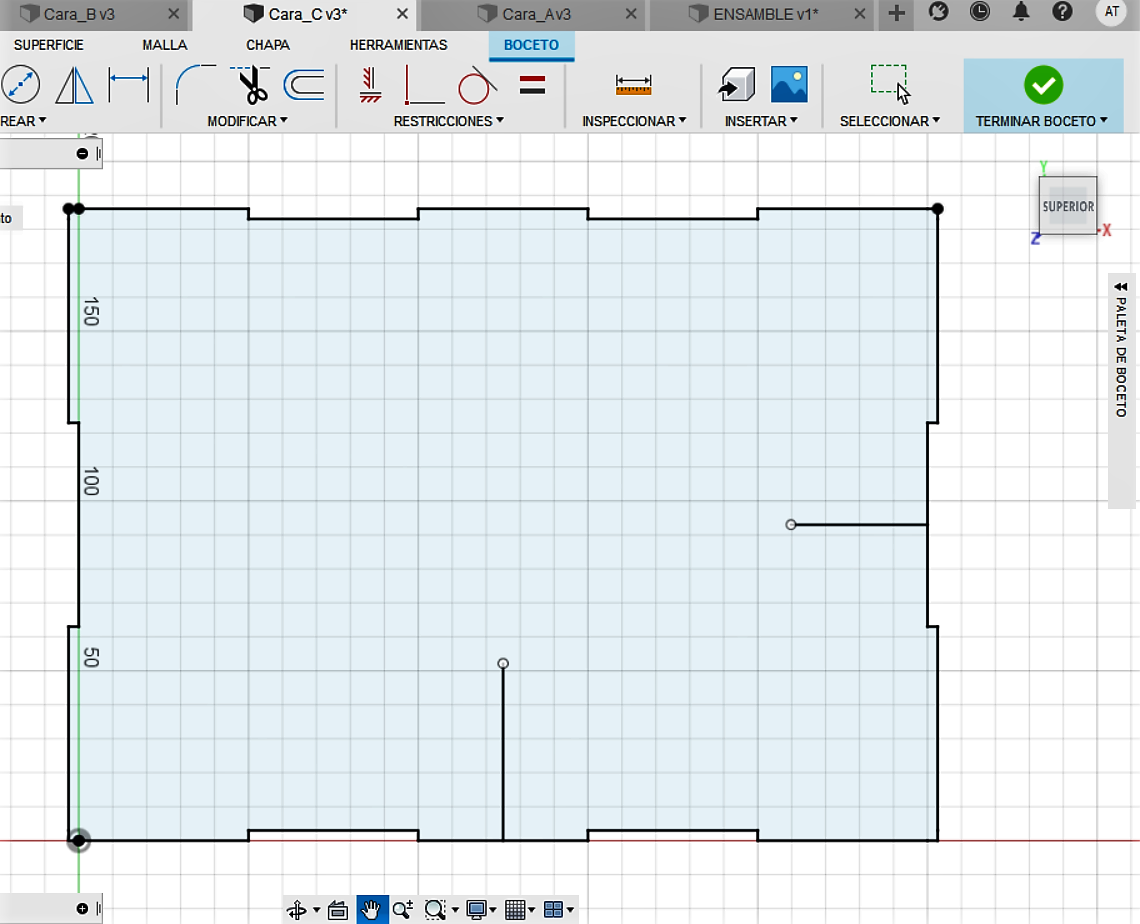
Task: Open the Viewports layout icon
Action: coord(553,909)
